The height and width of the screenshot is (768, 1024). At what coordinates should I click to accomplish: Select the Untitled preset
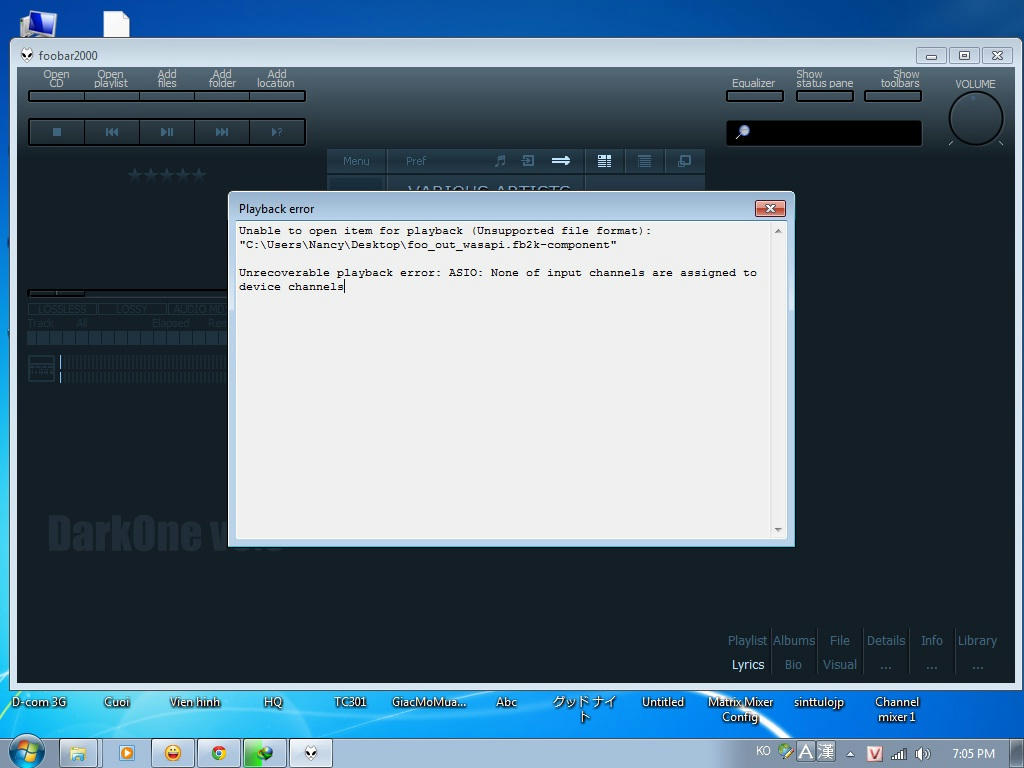tap(663, 702)
